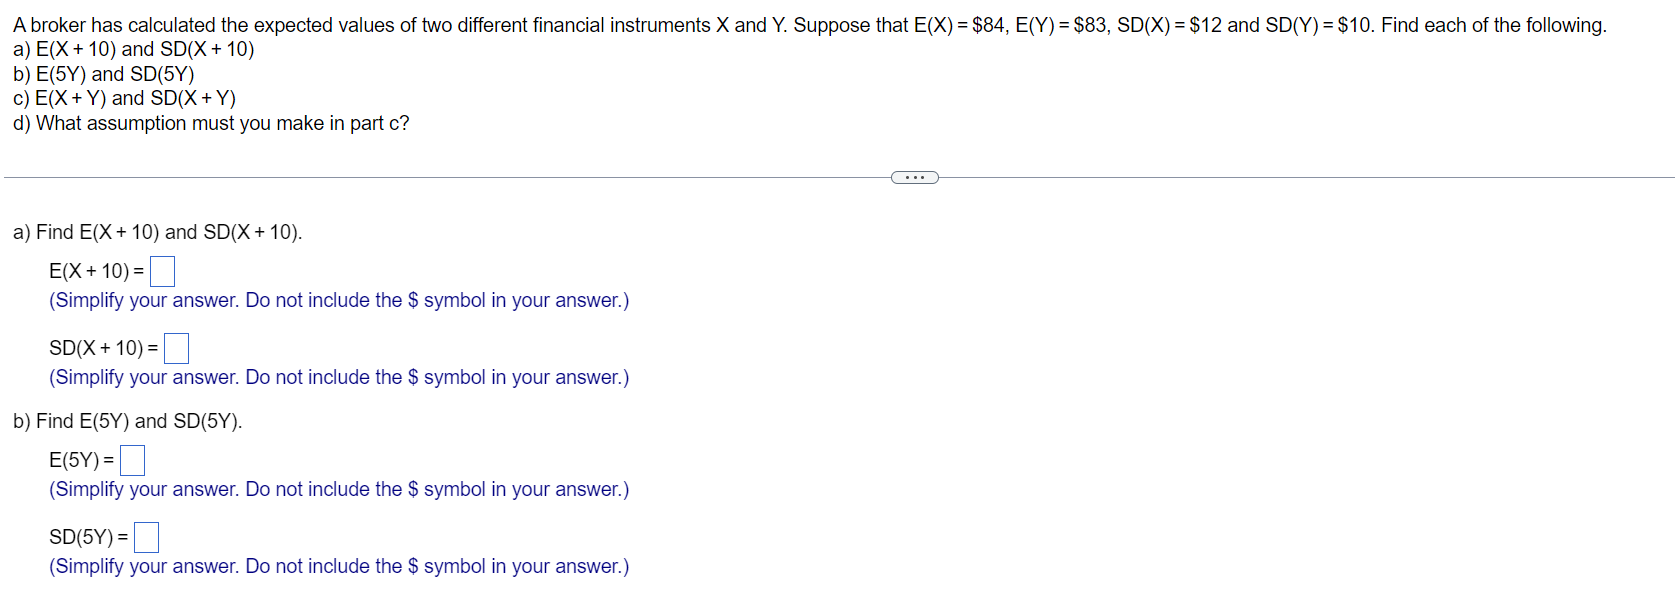Viewport: 1675px width, 597px height.
Task: Select the part a question heading
Action: tap(155, 232)
